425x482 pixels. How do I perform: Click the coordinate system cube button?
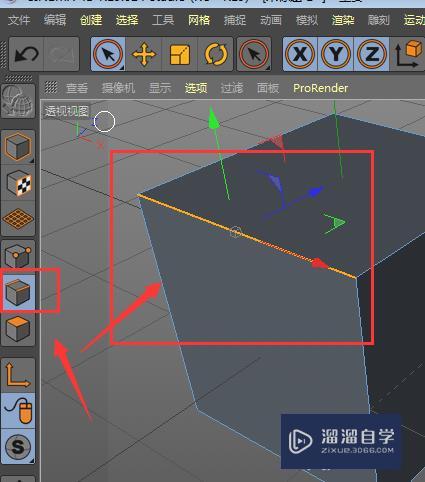tap(407, 54)
